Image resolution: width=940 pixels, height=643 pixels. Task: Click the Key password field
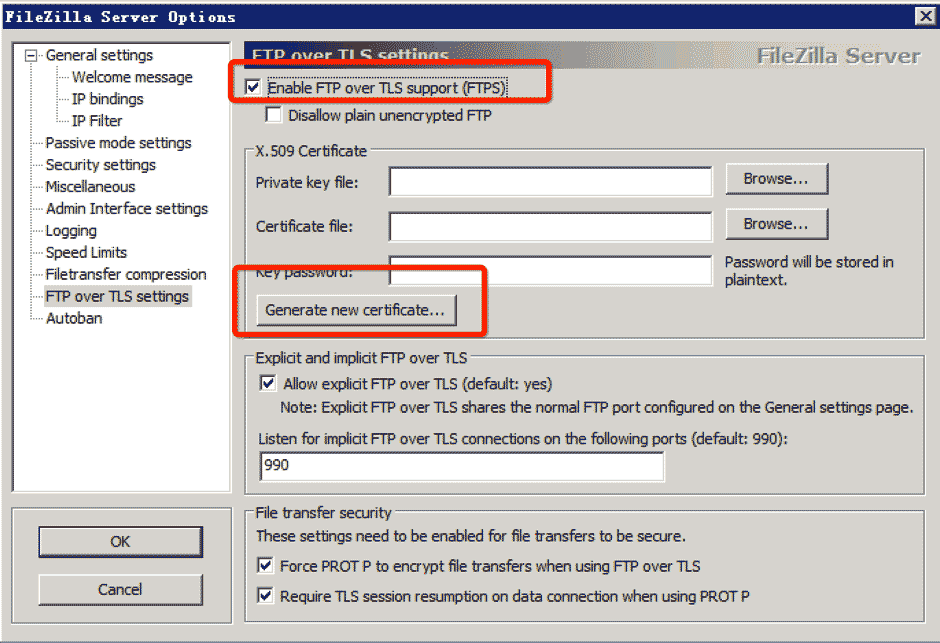pyautogui.click(x=550, y=271)
